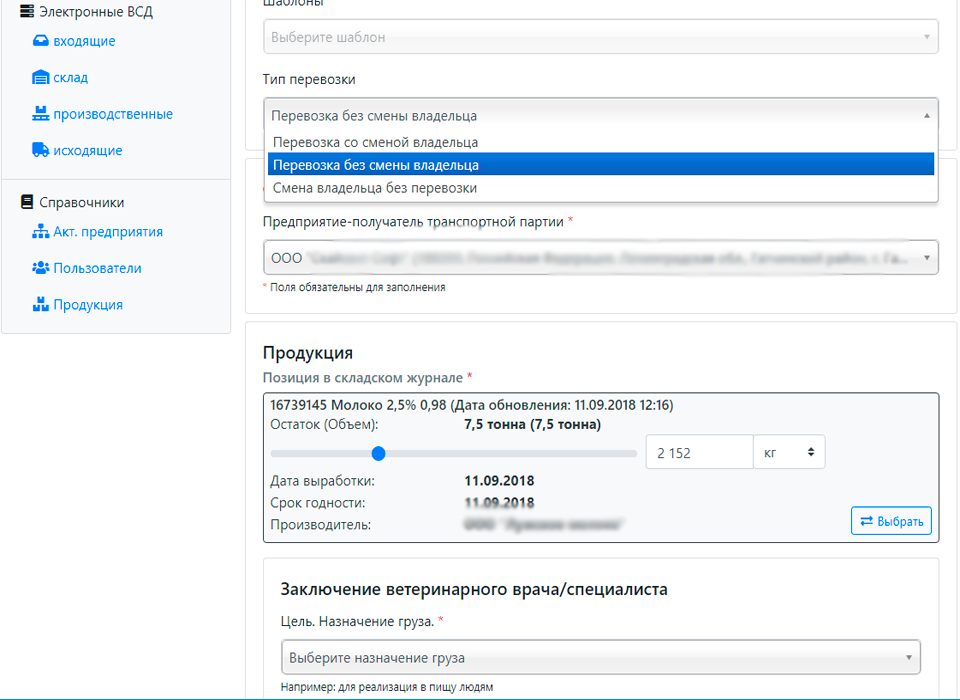
Task: Change the unit selector from кг
Action: [789, 452]
